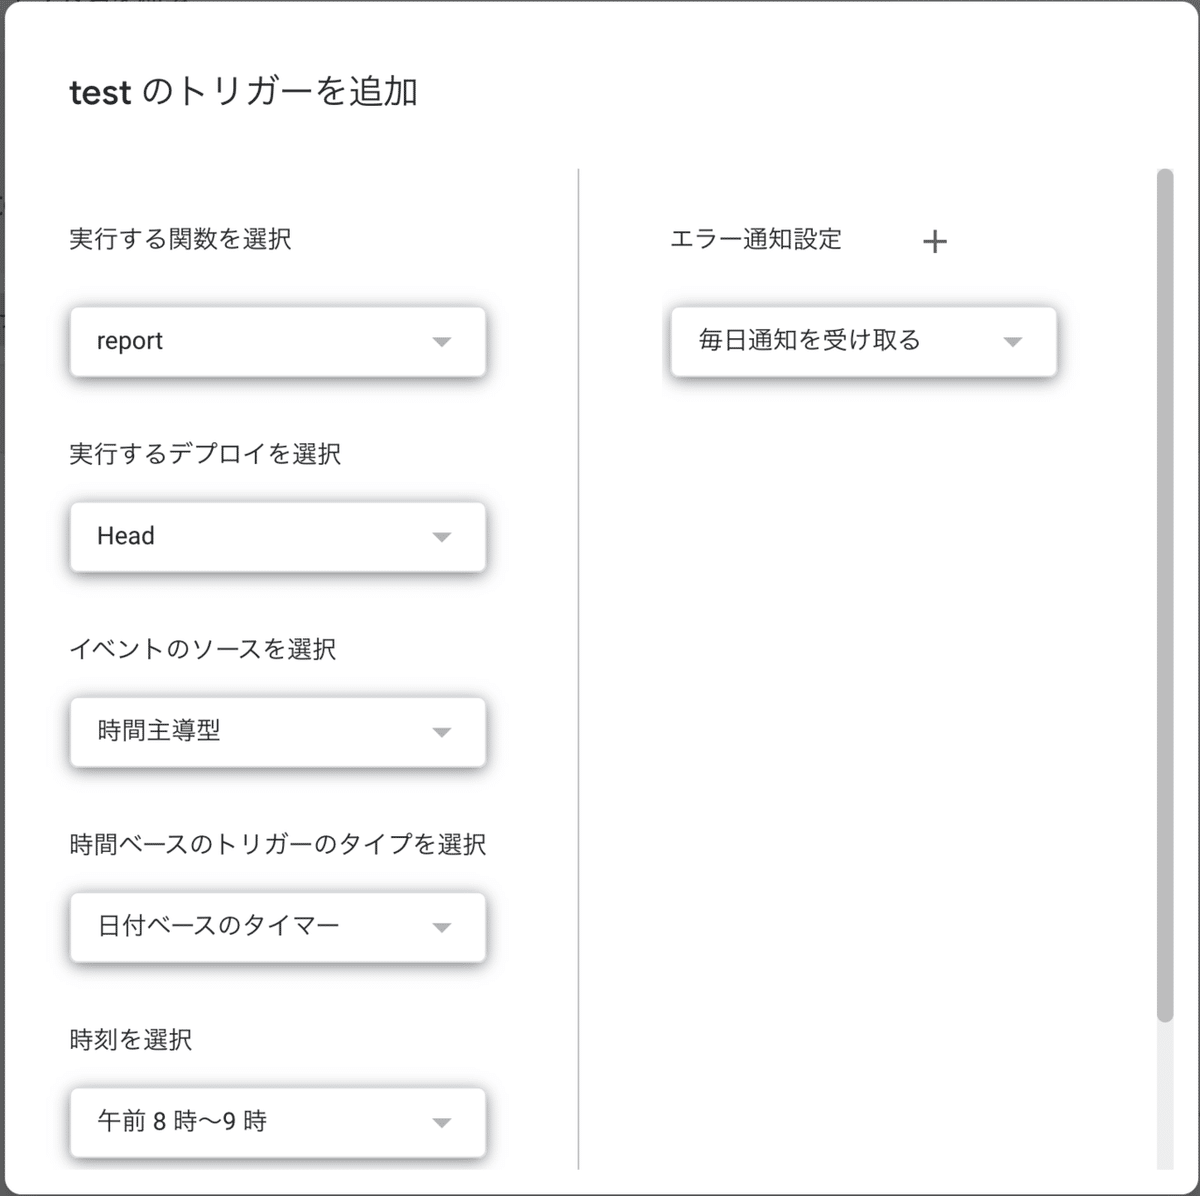The height and width of the screenshot is (1196, 1200).
Task: Open the 時刻を選択 dropdown for time range
Action: click(277, 1122)
